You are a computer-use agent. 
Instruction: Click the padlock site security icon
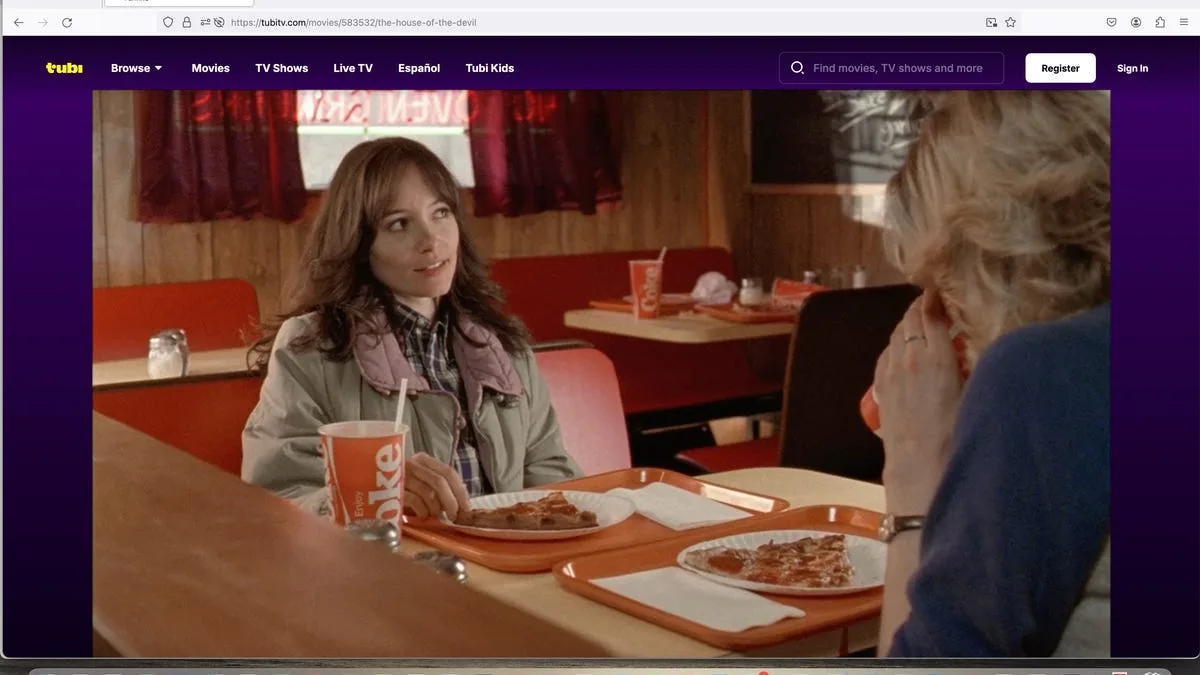(x=187, y=22)
